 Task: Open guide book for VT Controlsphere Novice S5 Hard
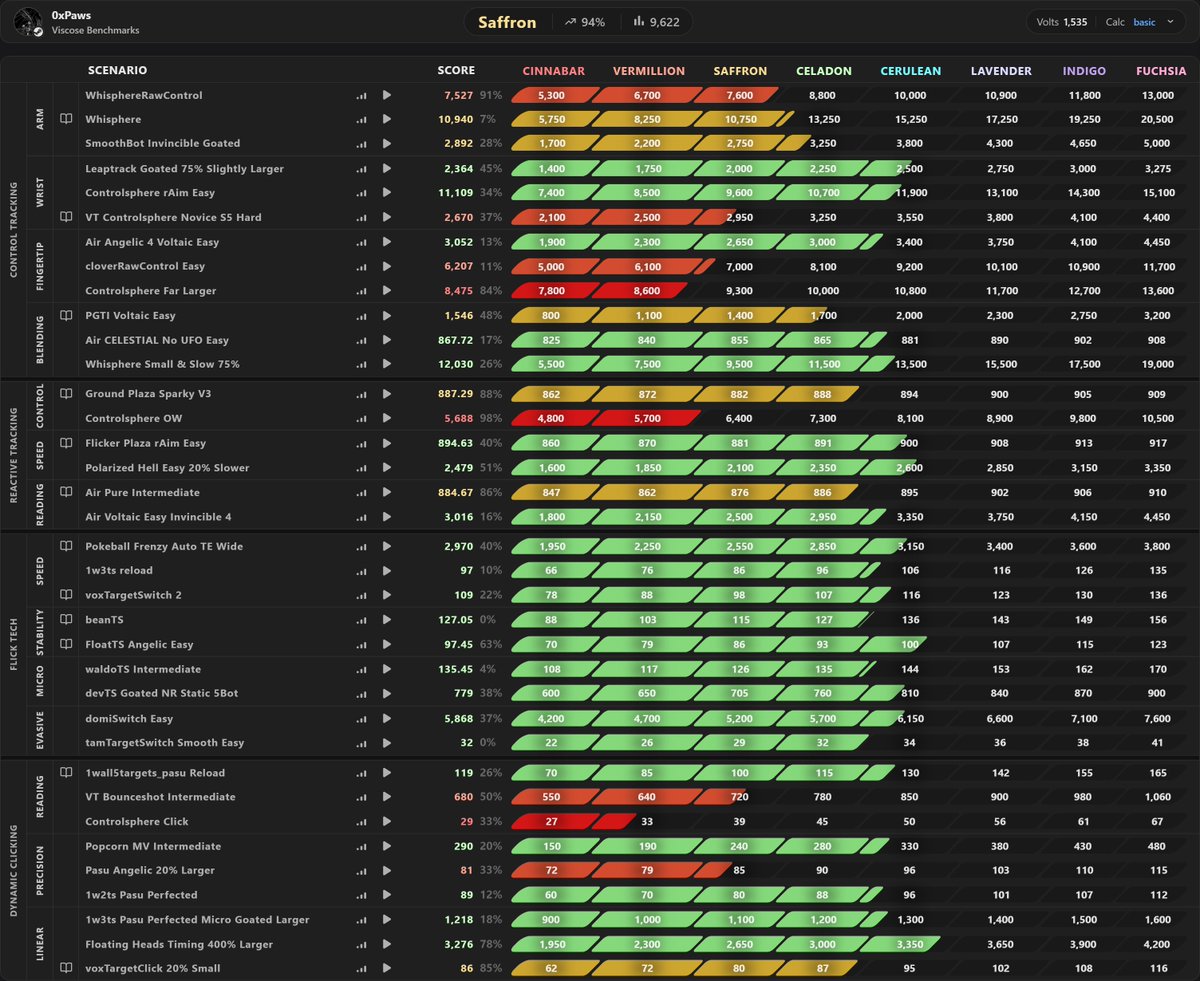click(x=66, y=217)
